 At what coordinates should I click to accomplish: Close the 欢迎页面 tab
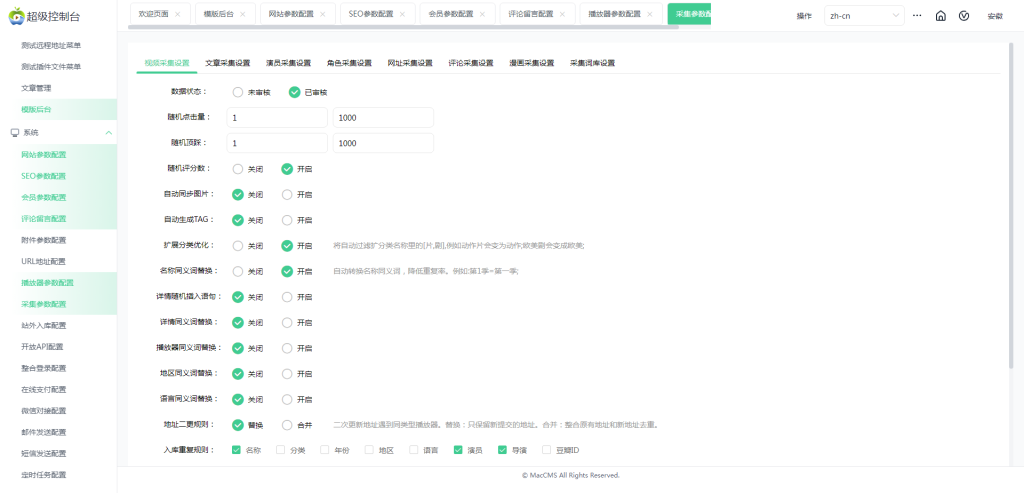point(178,14)
